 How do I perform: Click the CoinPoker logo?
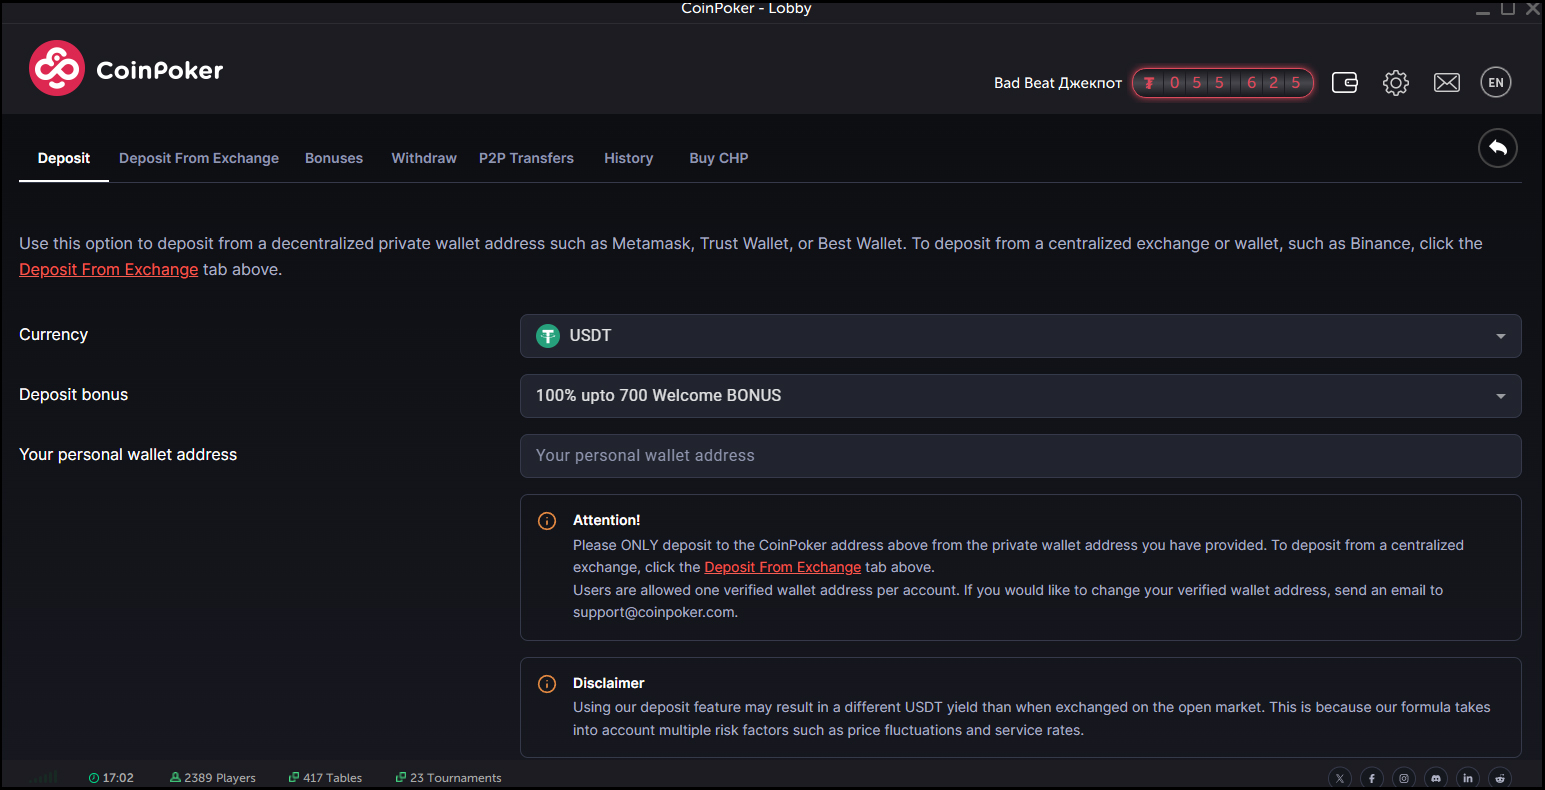click(126, 69)
